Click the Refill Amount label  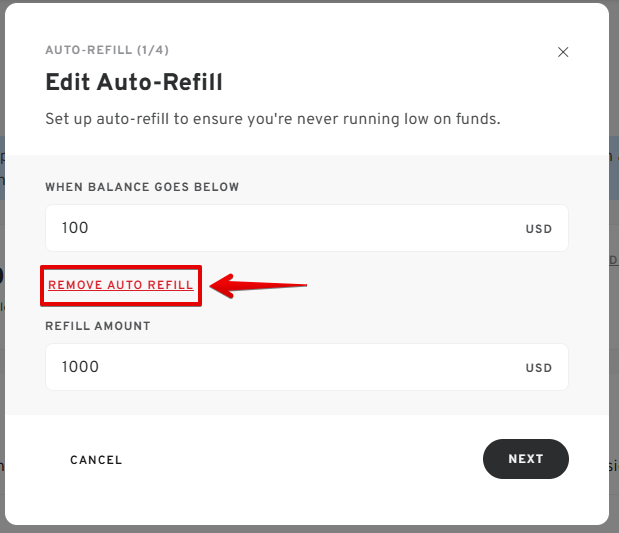pyautogui.click(x=98, y=326)
